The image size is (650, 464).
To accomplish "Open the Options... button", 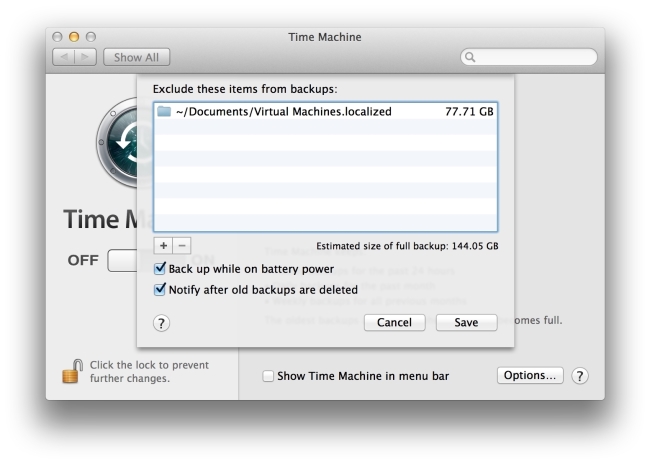I will point(530,375).
